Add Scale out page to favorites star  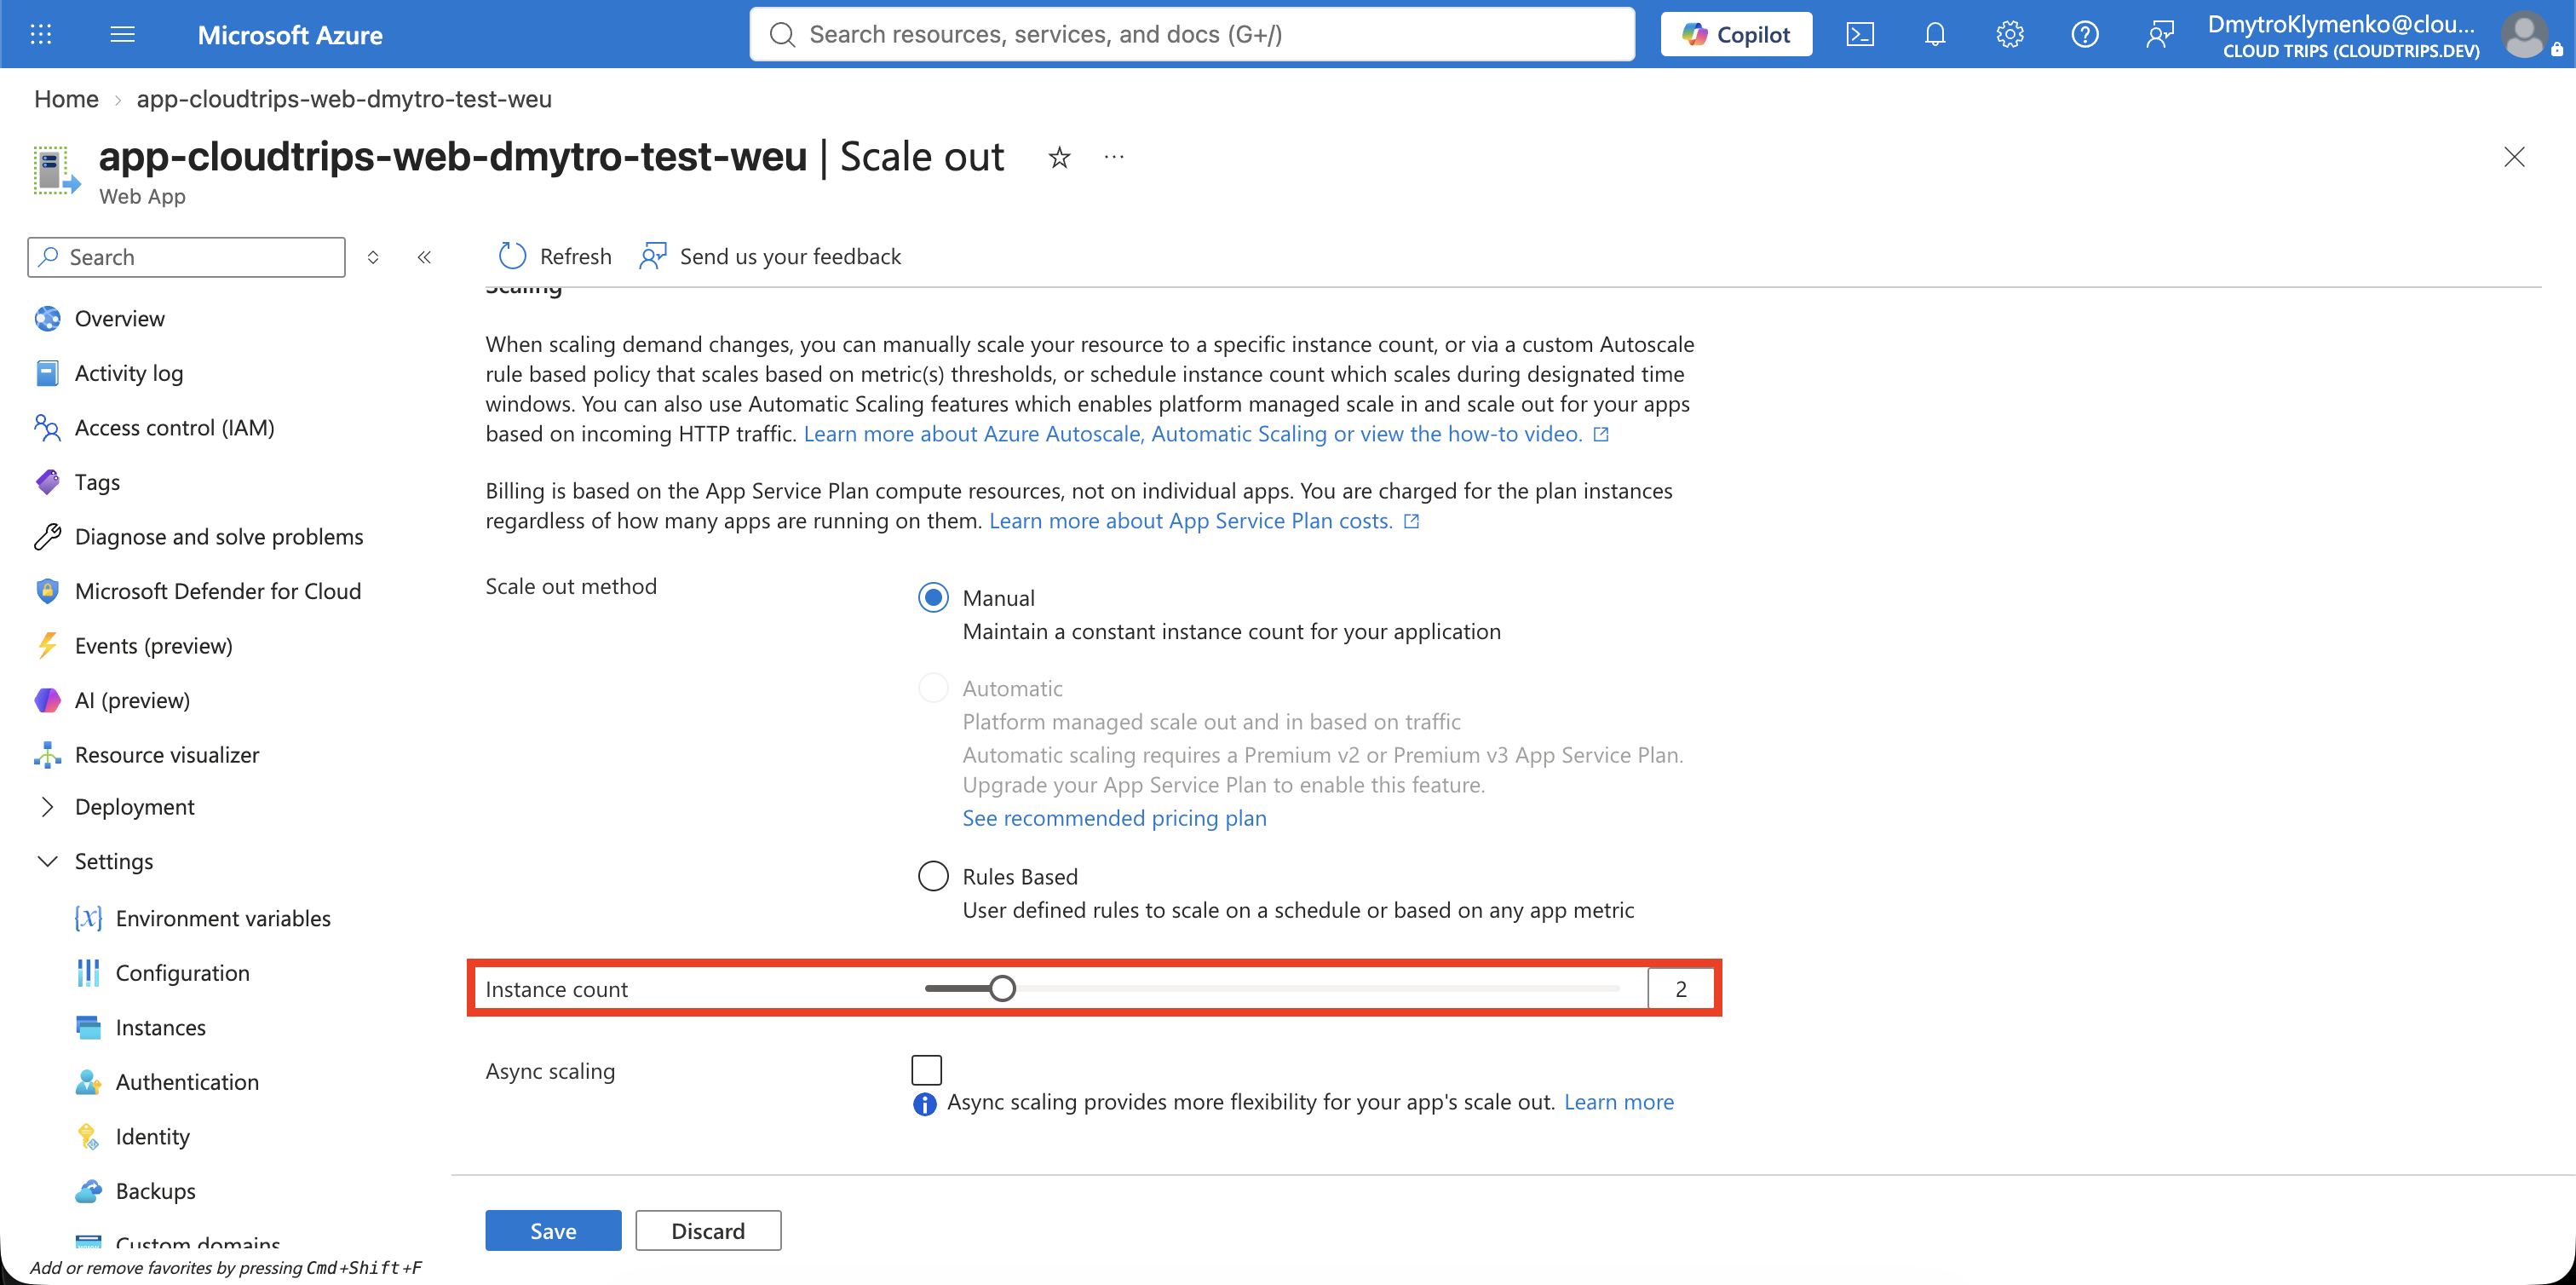click(1059, 157)
